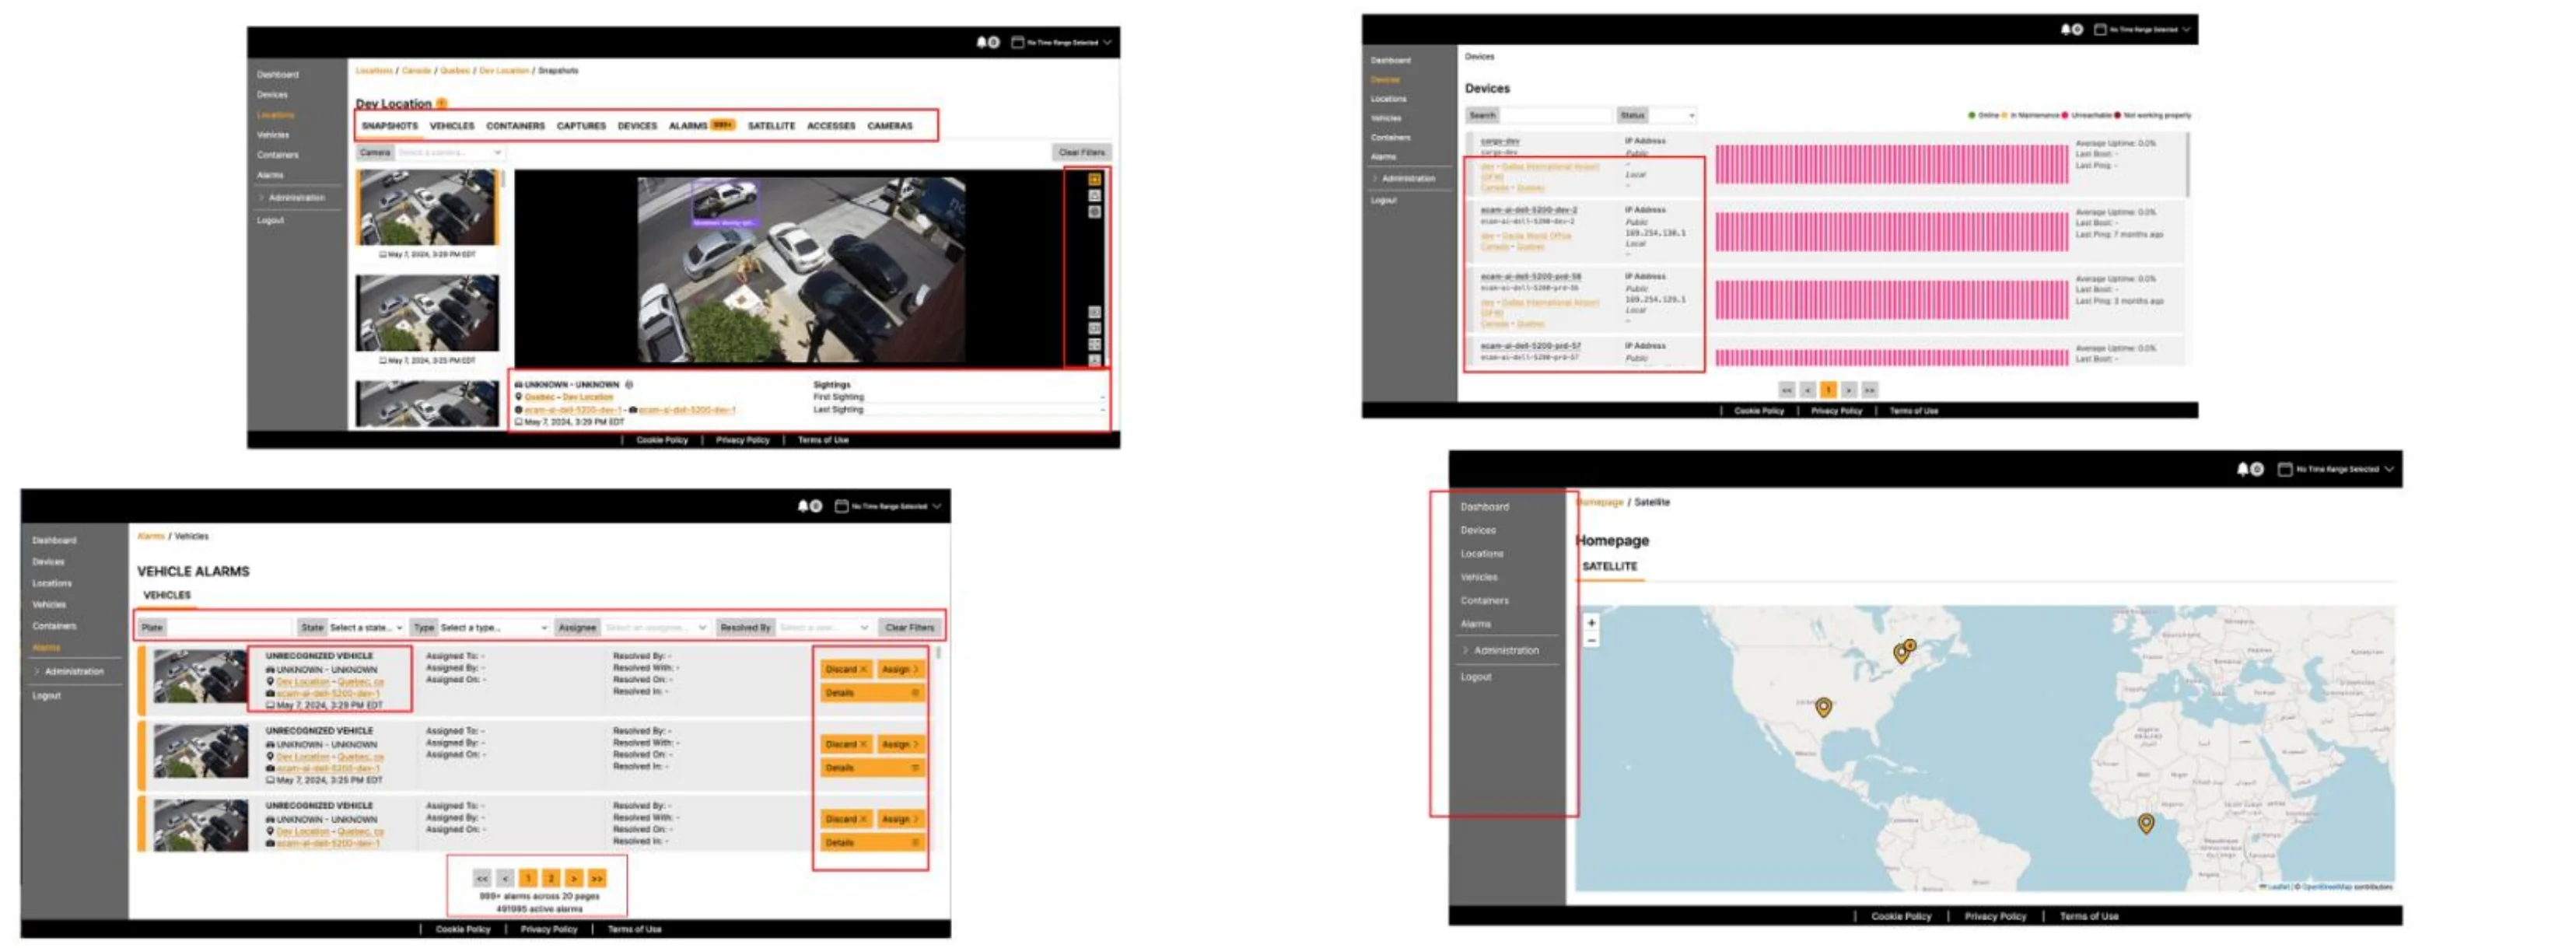This screenshot has height=948, width=2576.
Task: Click the notification bell in the Vehicle Alarms window
Action: [803, 506]
